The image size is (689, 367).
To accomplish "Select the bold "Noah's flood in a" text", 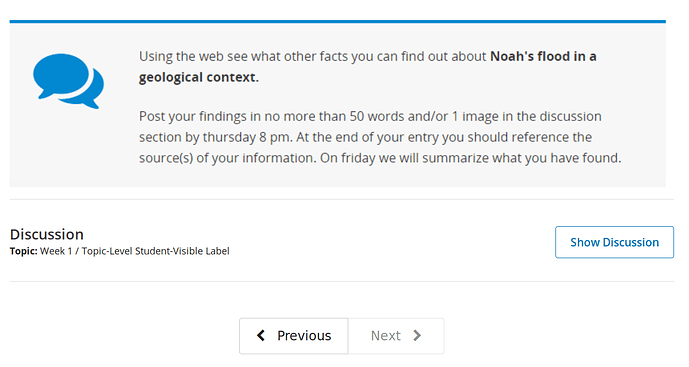I will pos(543,56).
